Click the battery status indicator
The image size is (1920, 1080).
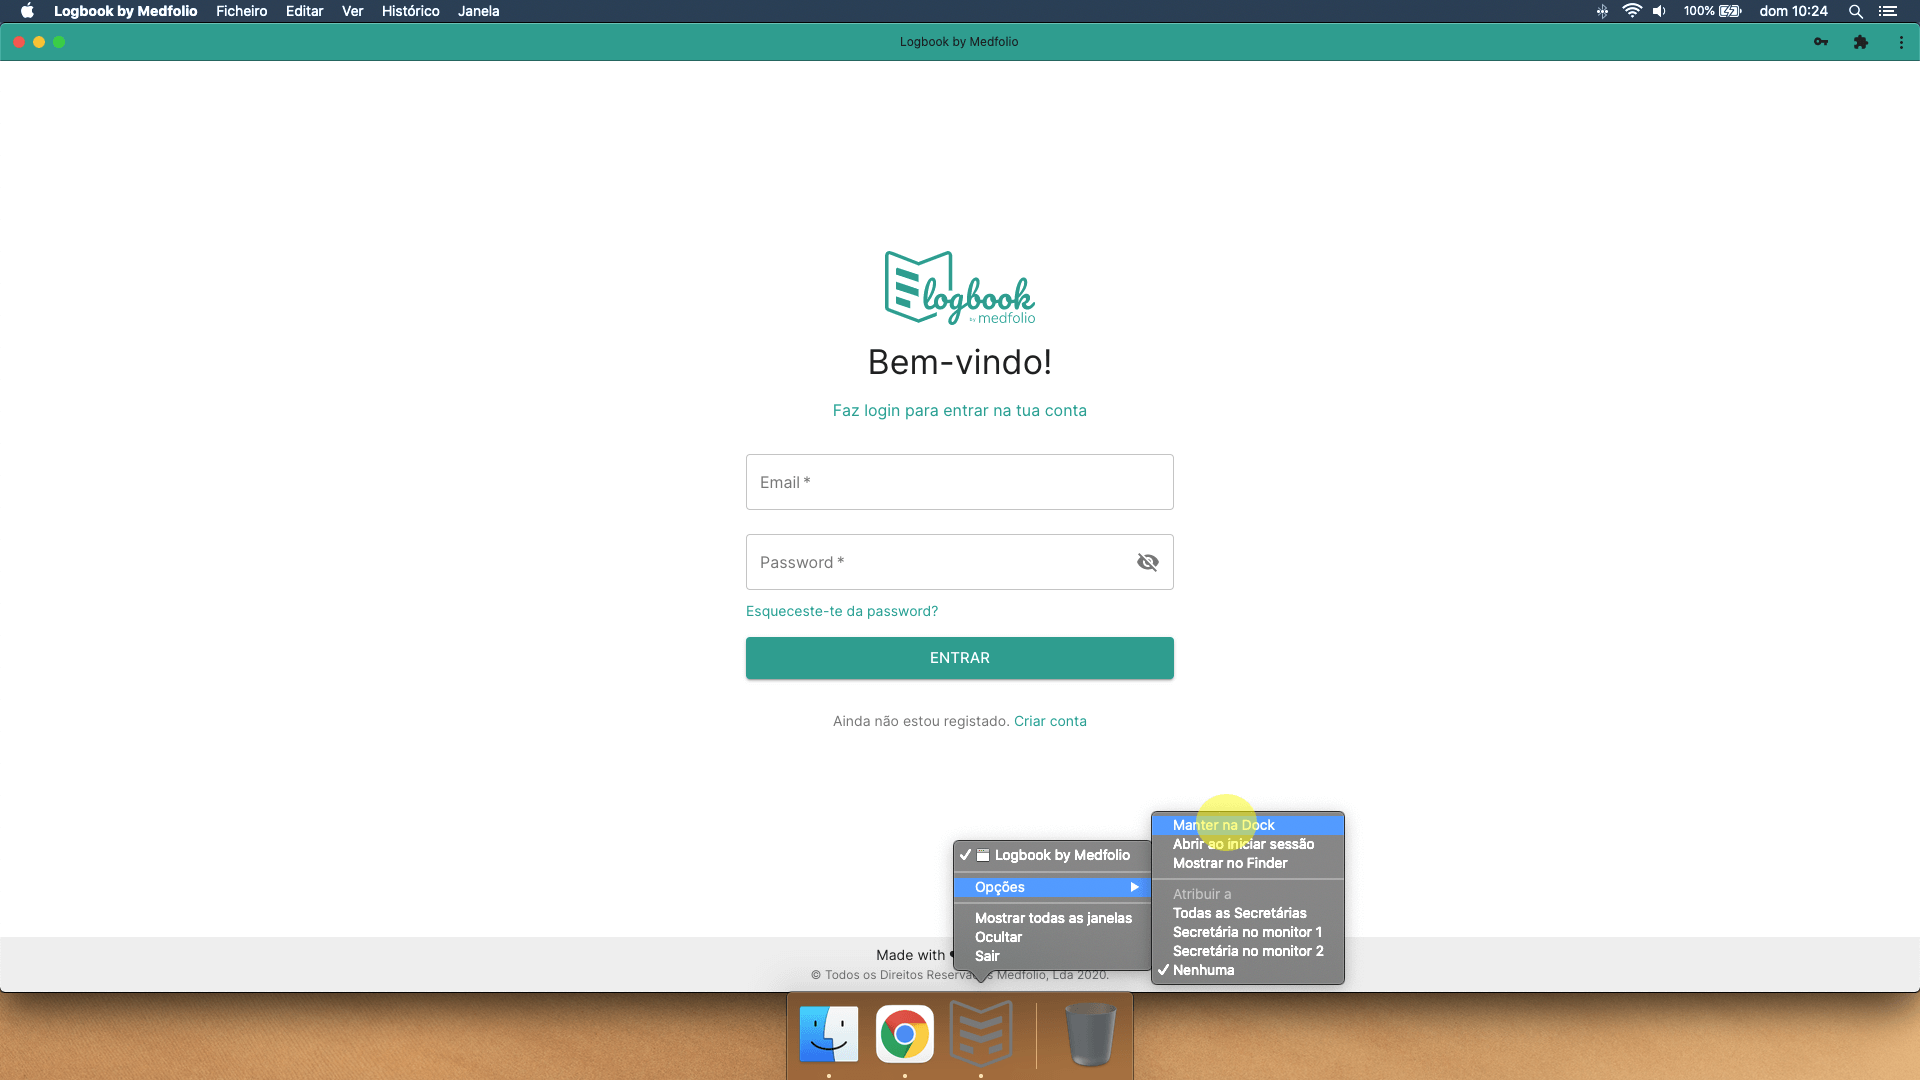[1712, 11]
